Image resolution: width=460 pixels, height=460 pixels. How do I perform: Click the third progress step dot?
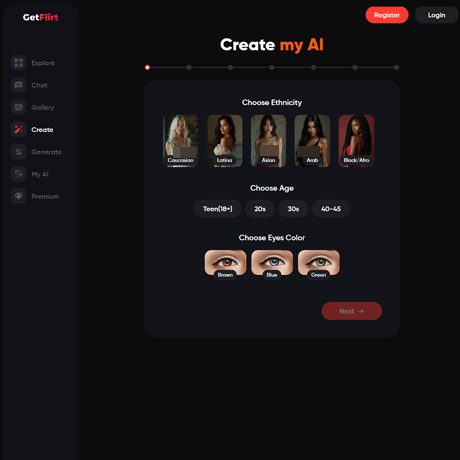[x=230, y=67]
